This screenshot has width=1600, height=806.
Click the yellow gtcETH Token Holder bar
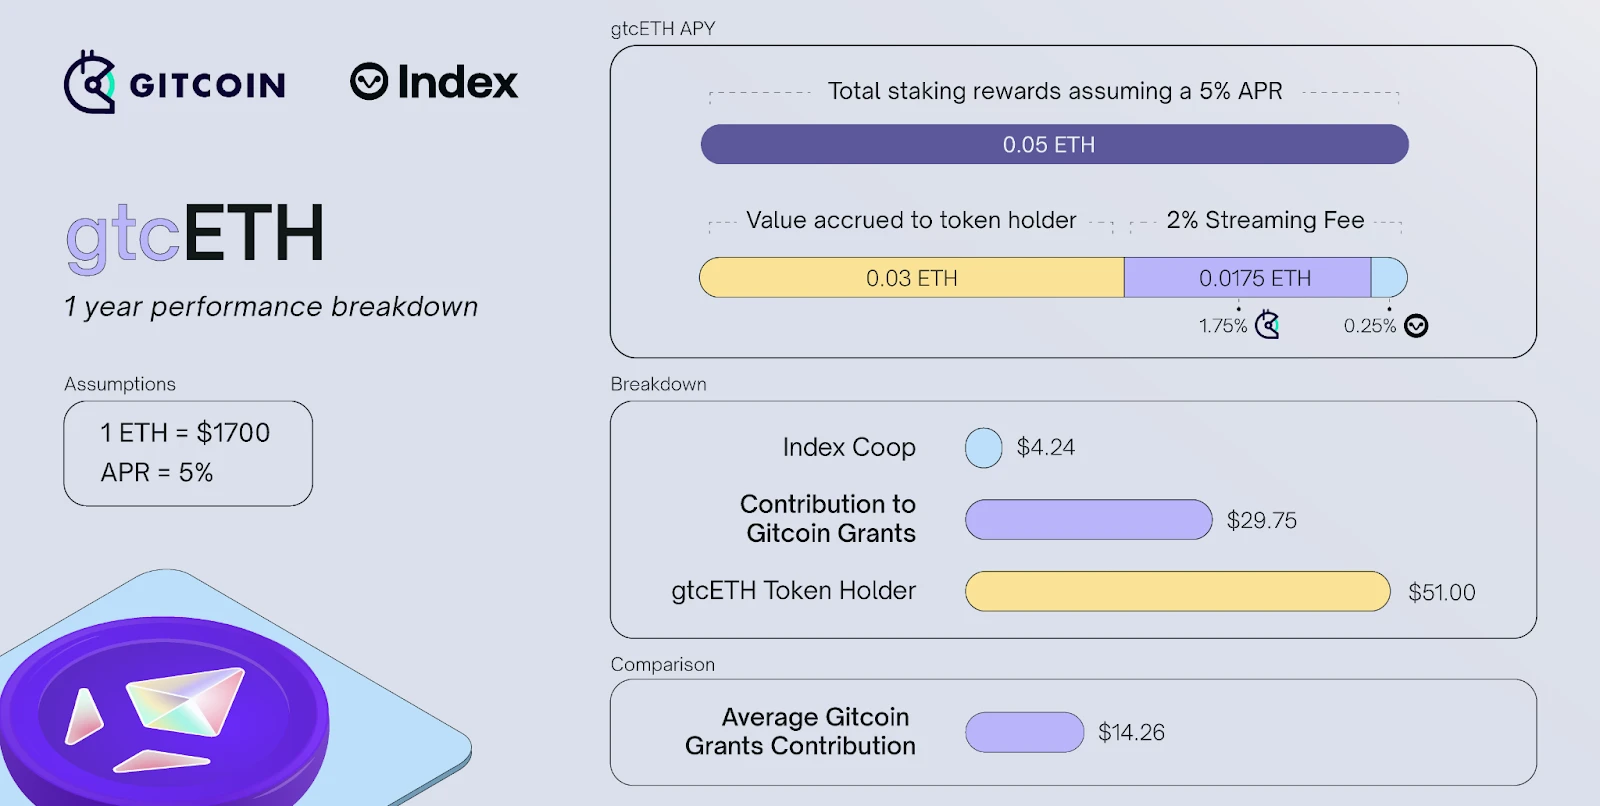[1177, 591]
